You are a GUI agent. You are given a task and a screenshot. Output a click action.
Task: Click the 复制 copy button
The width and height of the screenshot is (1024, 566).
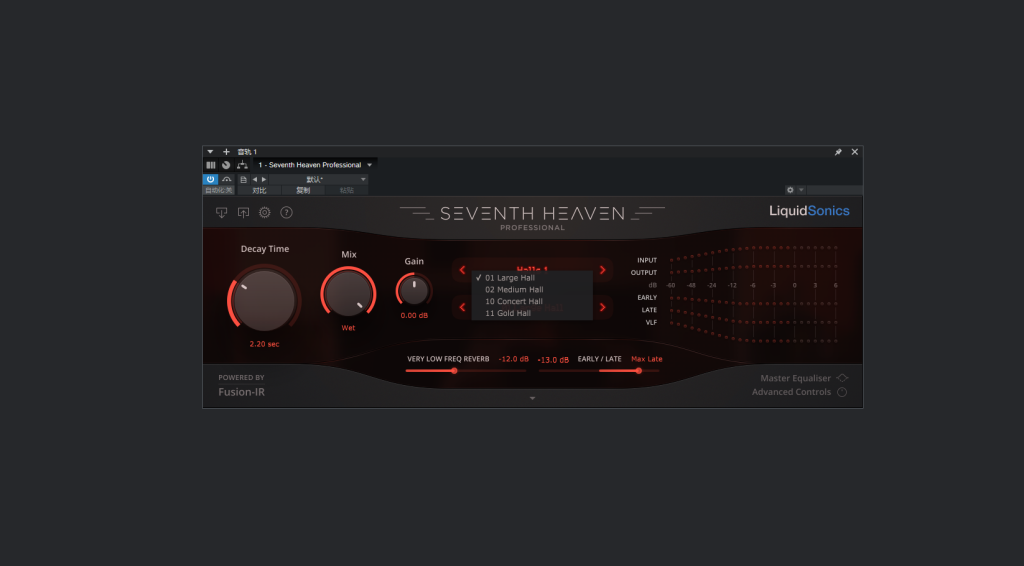point(303,191)
